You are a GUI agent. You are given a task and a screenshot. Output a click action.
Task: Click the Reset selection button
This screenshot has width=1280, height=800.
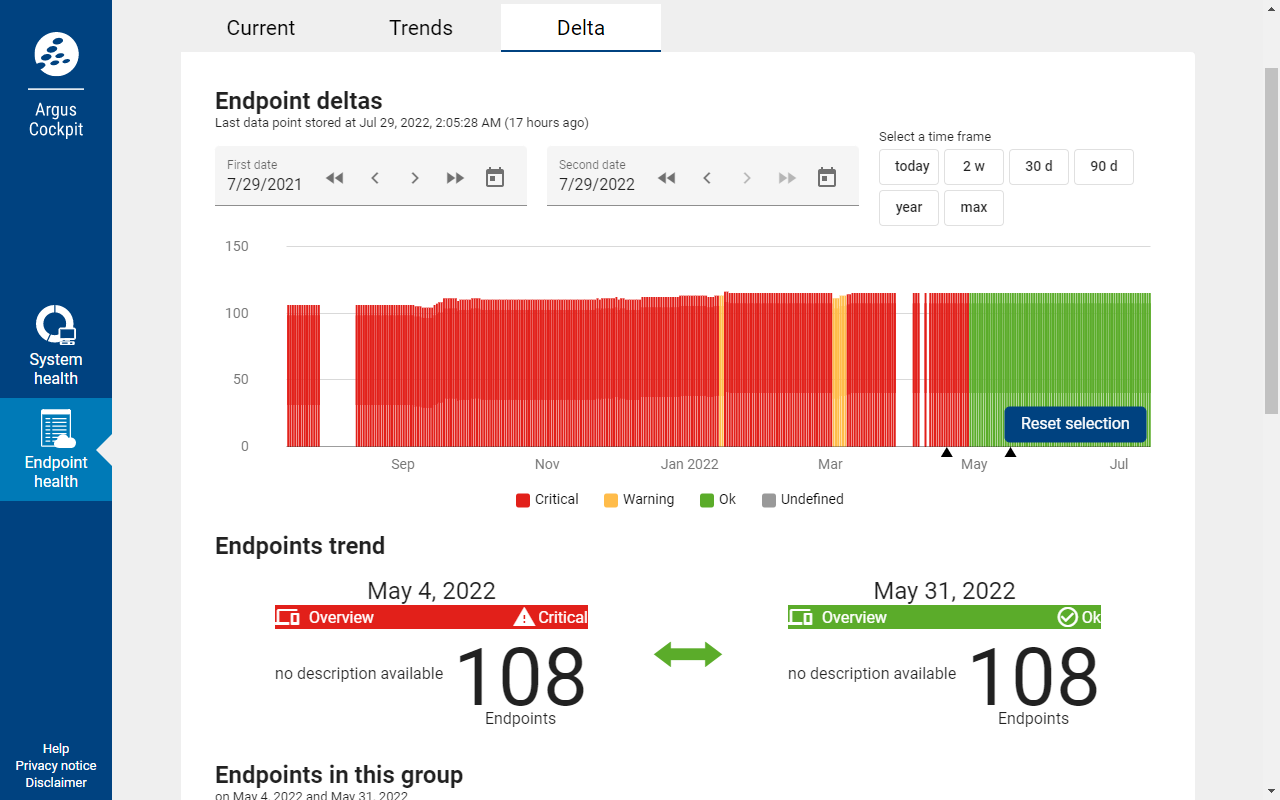pyautogui.click(x=1075, y=424)
